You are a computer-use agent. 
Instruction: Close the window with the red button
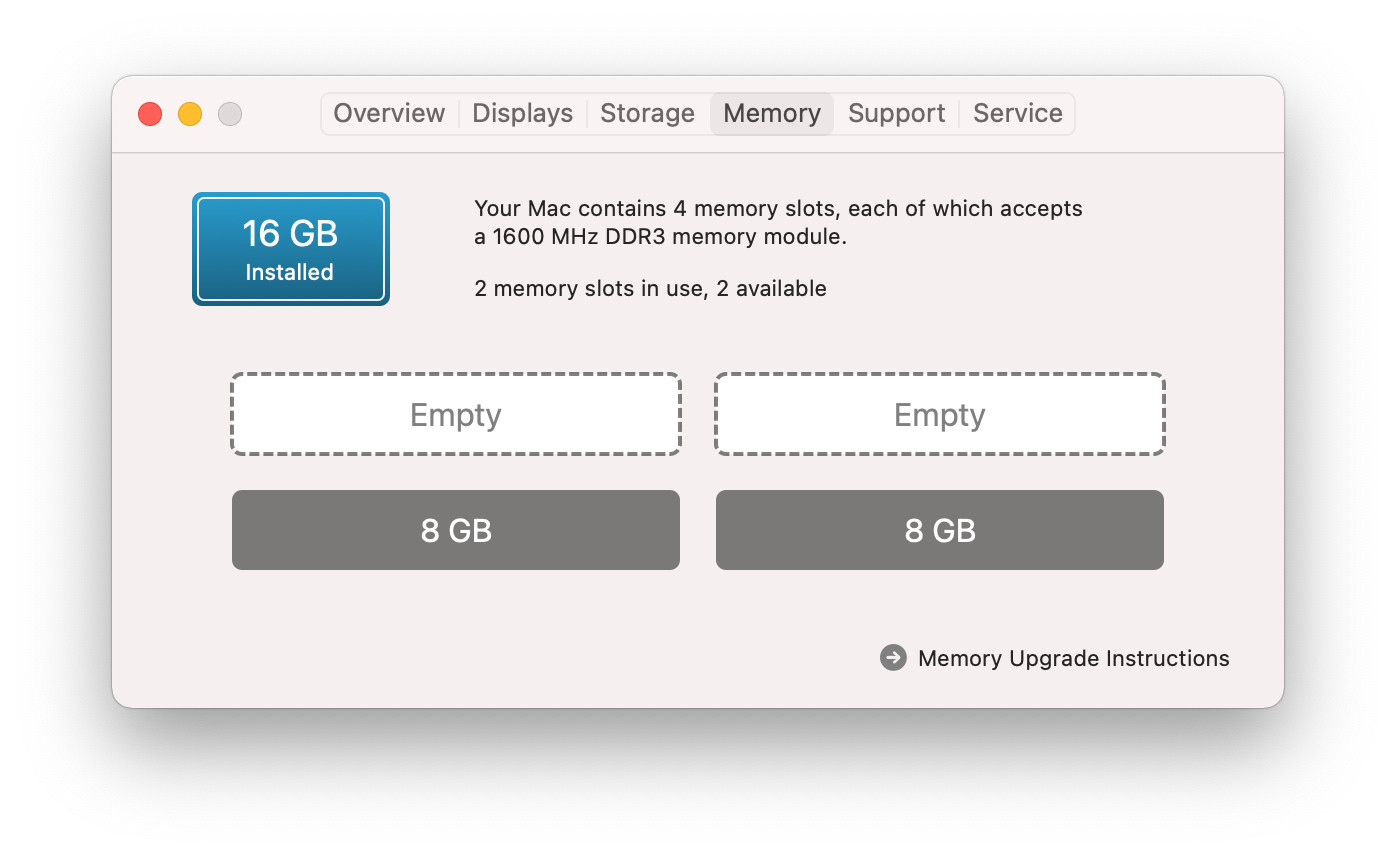pyautogui.click(x=150, y=114)
